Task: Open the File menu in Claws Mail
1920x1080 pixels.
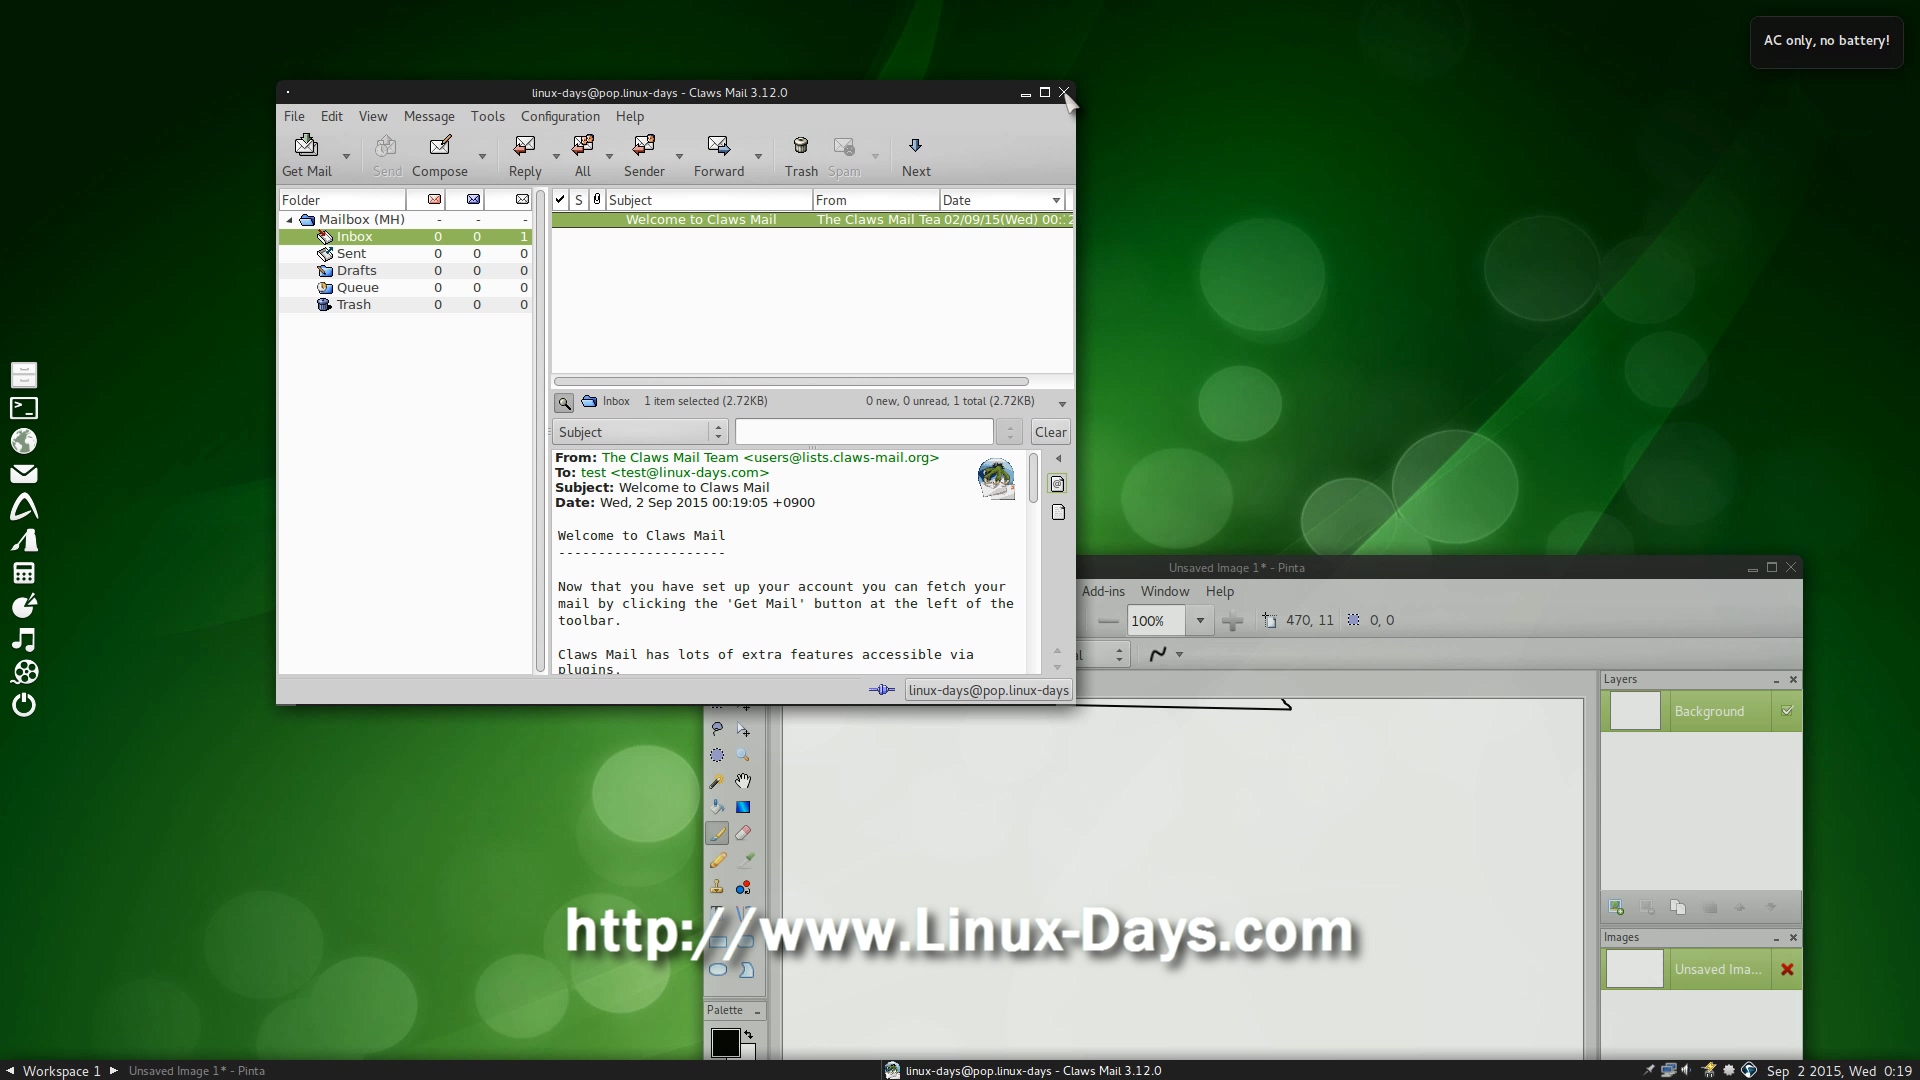Action: pyautogui.click(x=294, y=116)
